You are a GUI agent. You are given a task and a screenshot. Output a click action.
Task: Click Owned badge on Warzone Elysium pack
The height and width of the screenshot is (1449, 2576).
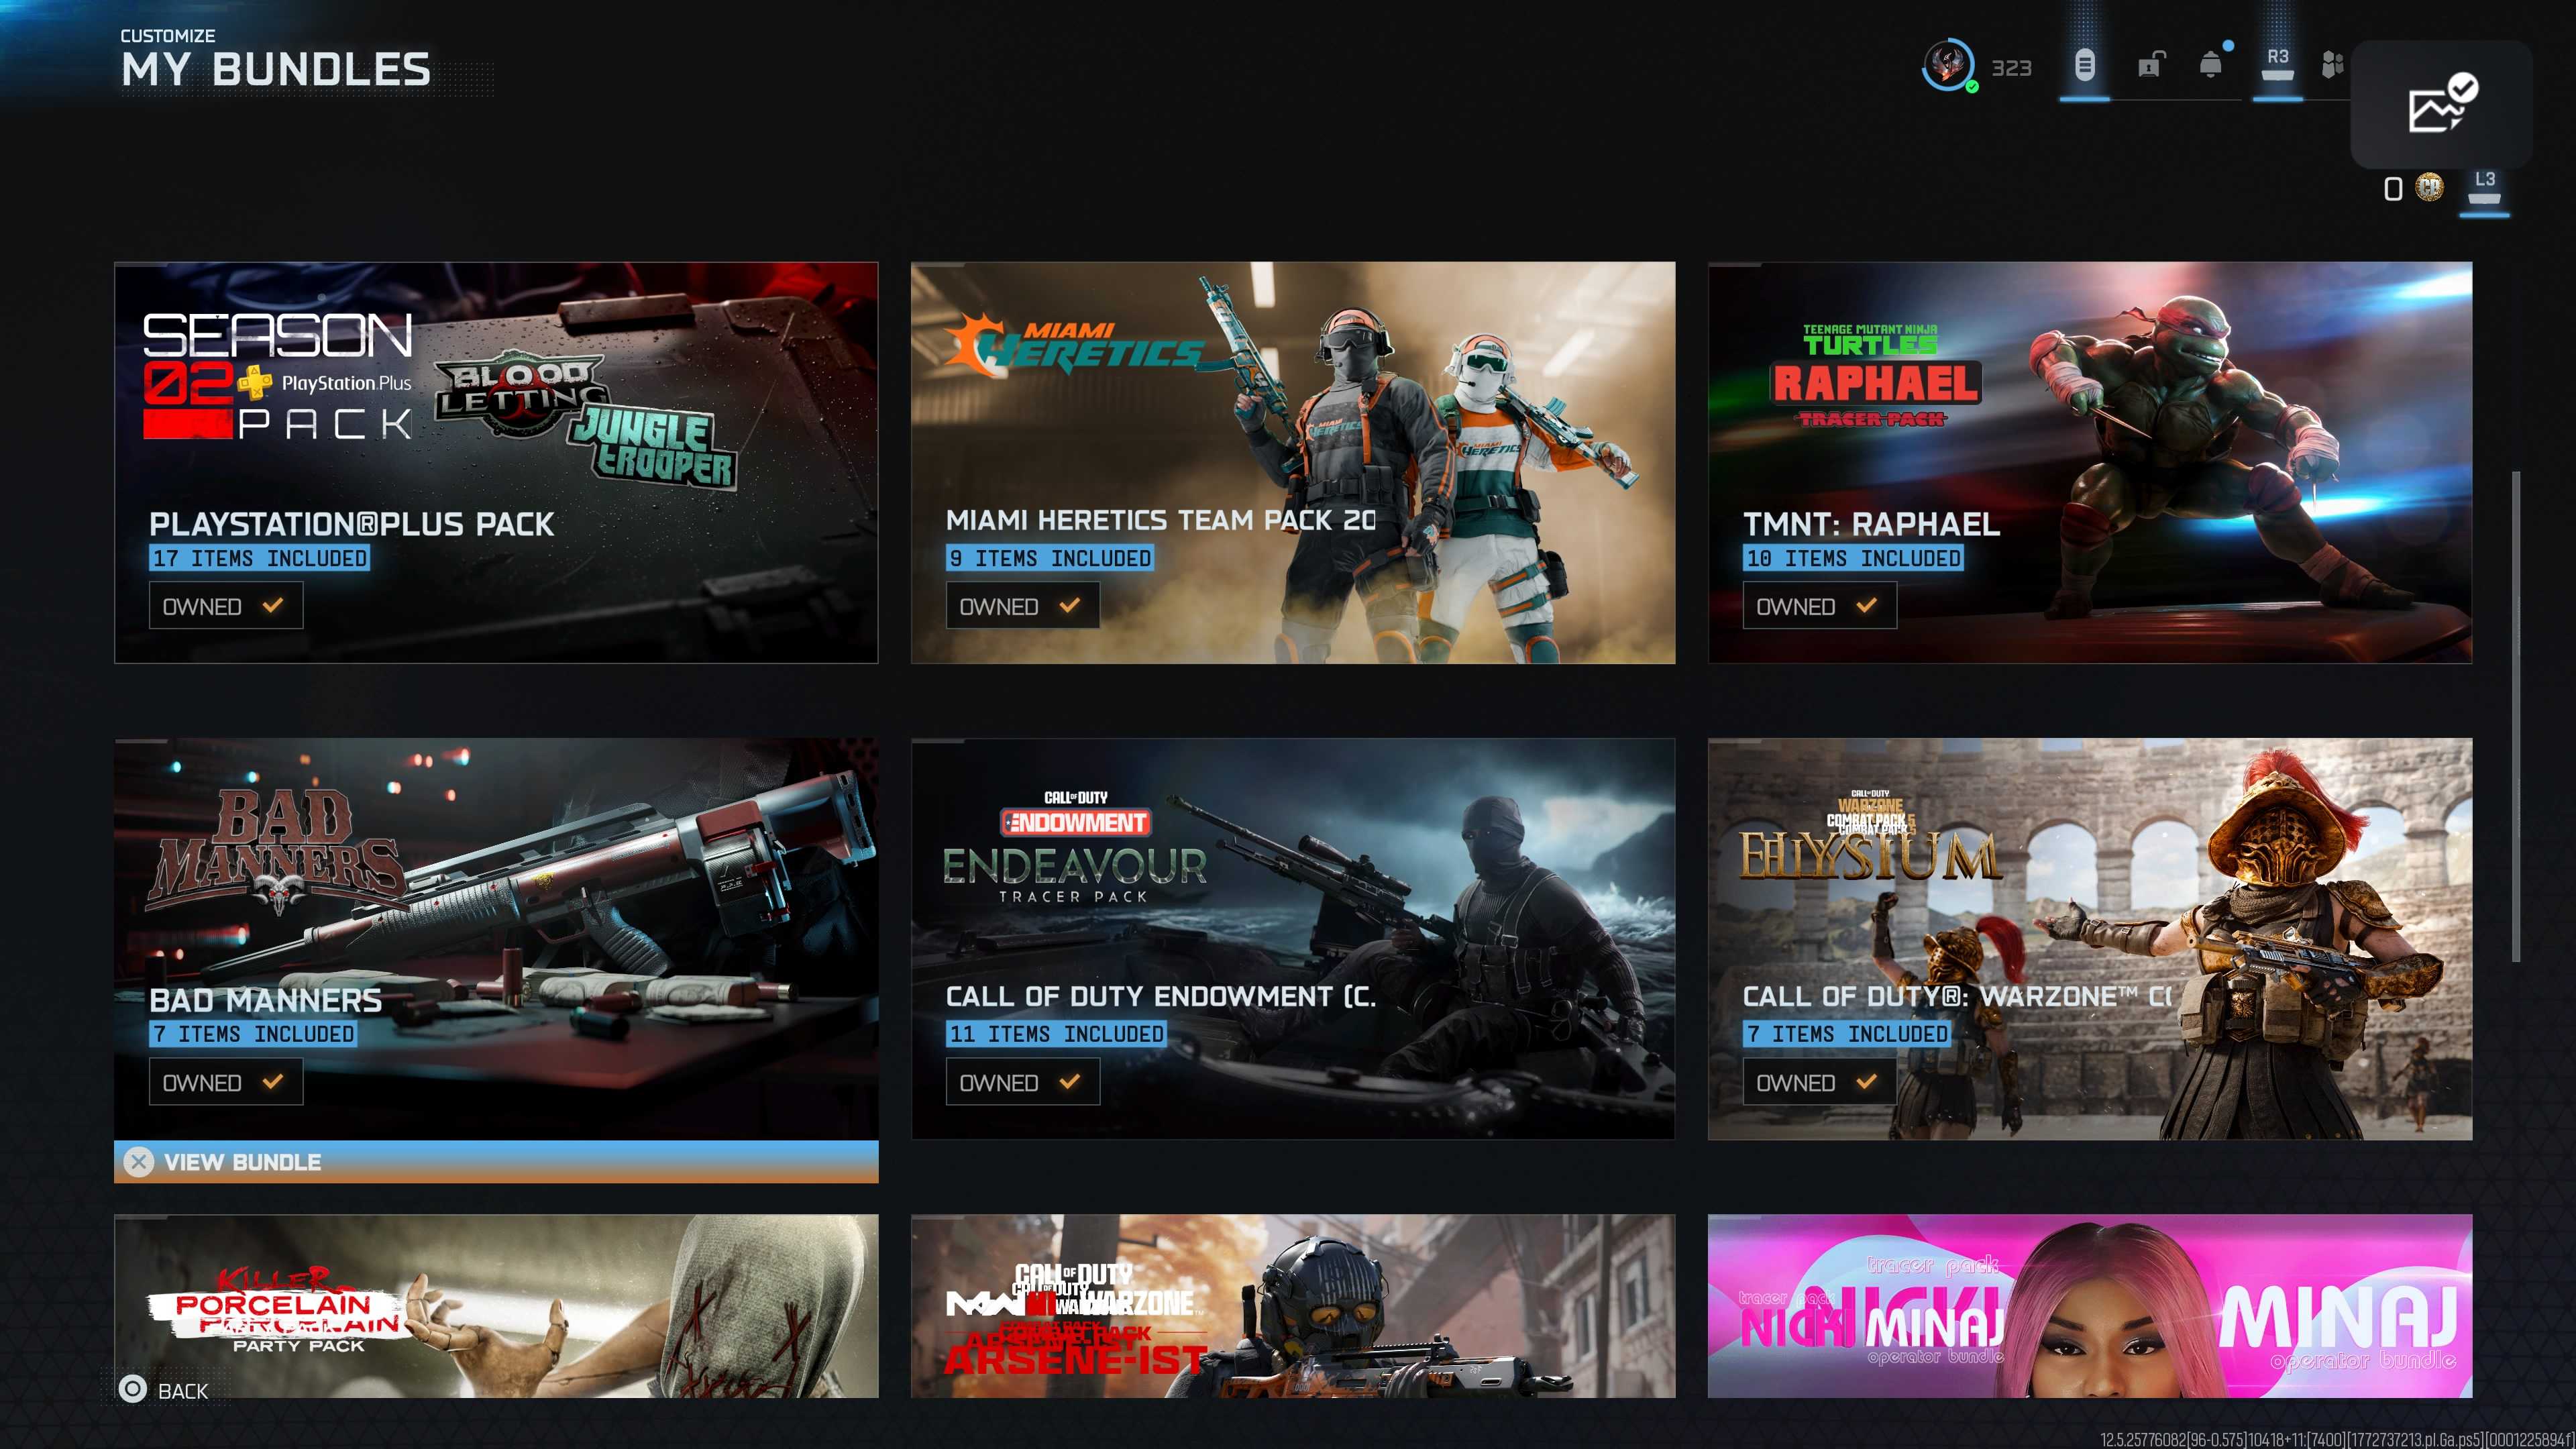[x=1820, y=1082]
